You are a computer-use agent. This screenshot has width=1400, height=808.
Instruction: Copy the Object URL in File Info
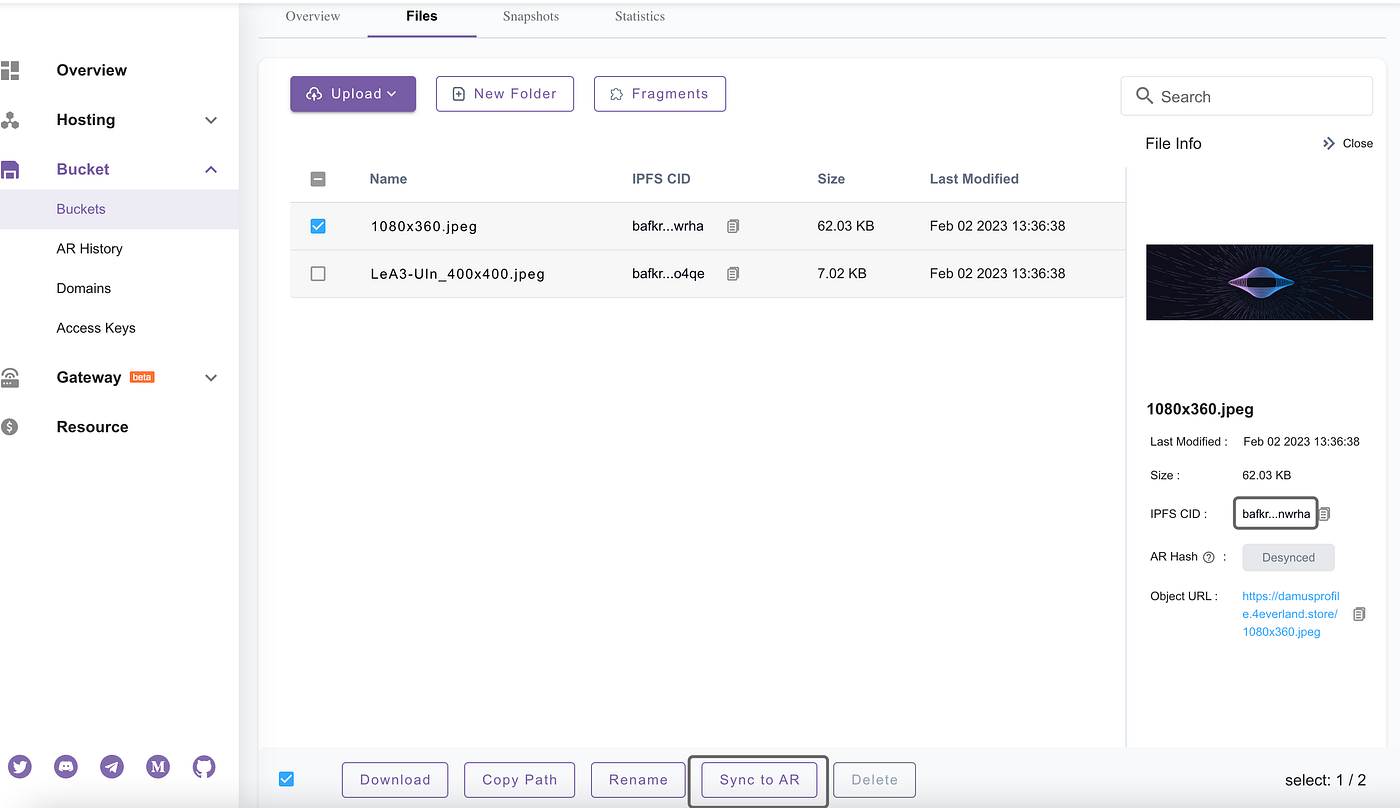1359,614
